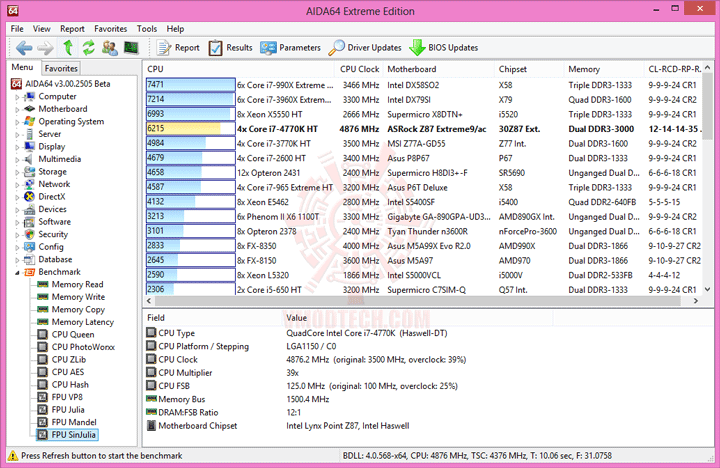This screenshot has height=468, width=720.
Task: Click the results list horizontal scrollbar
Action: 417,301
